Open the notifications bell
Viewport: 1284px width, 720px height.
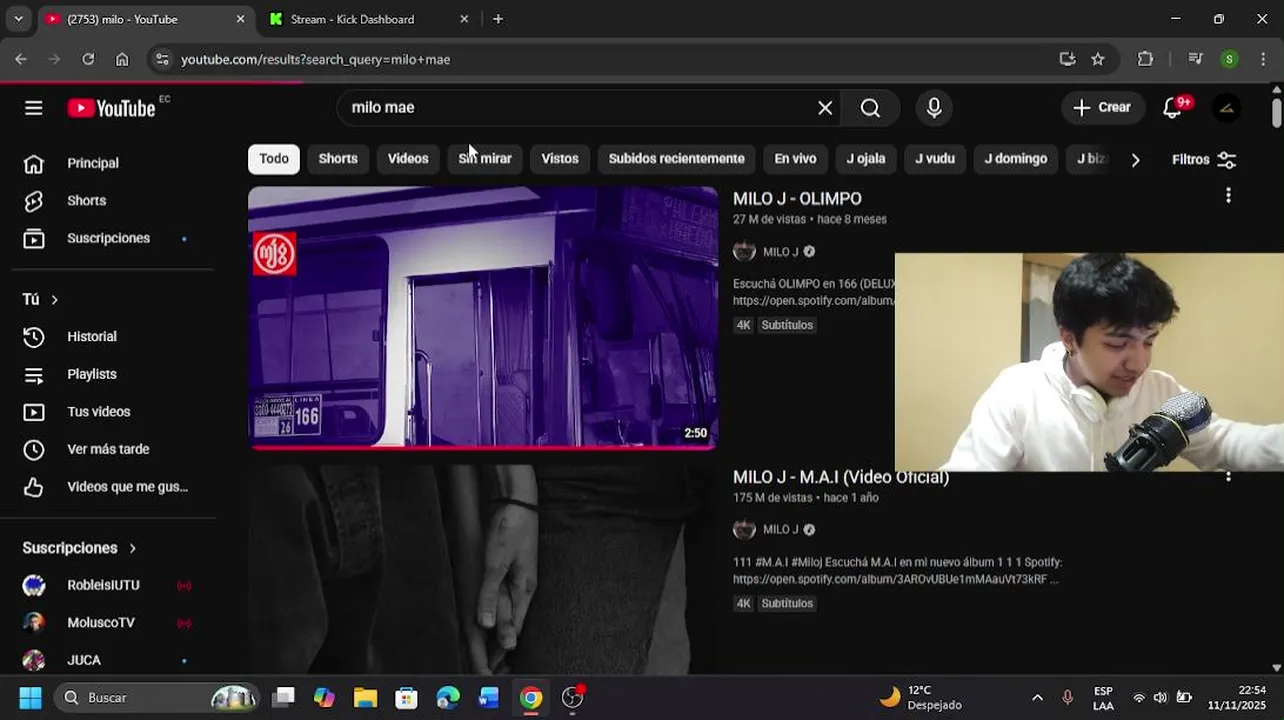tap(1172, 108)
